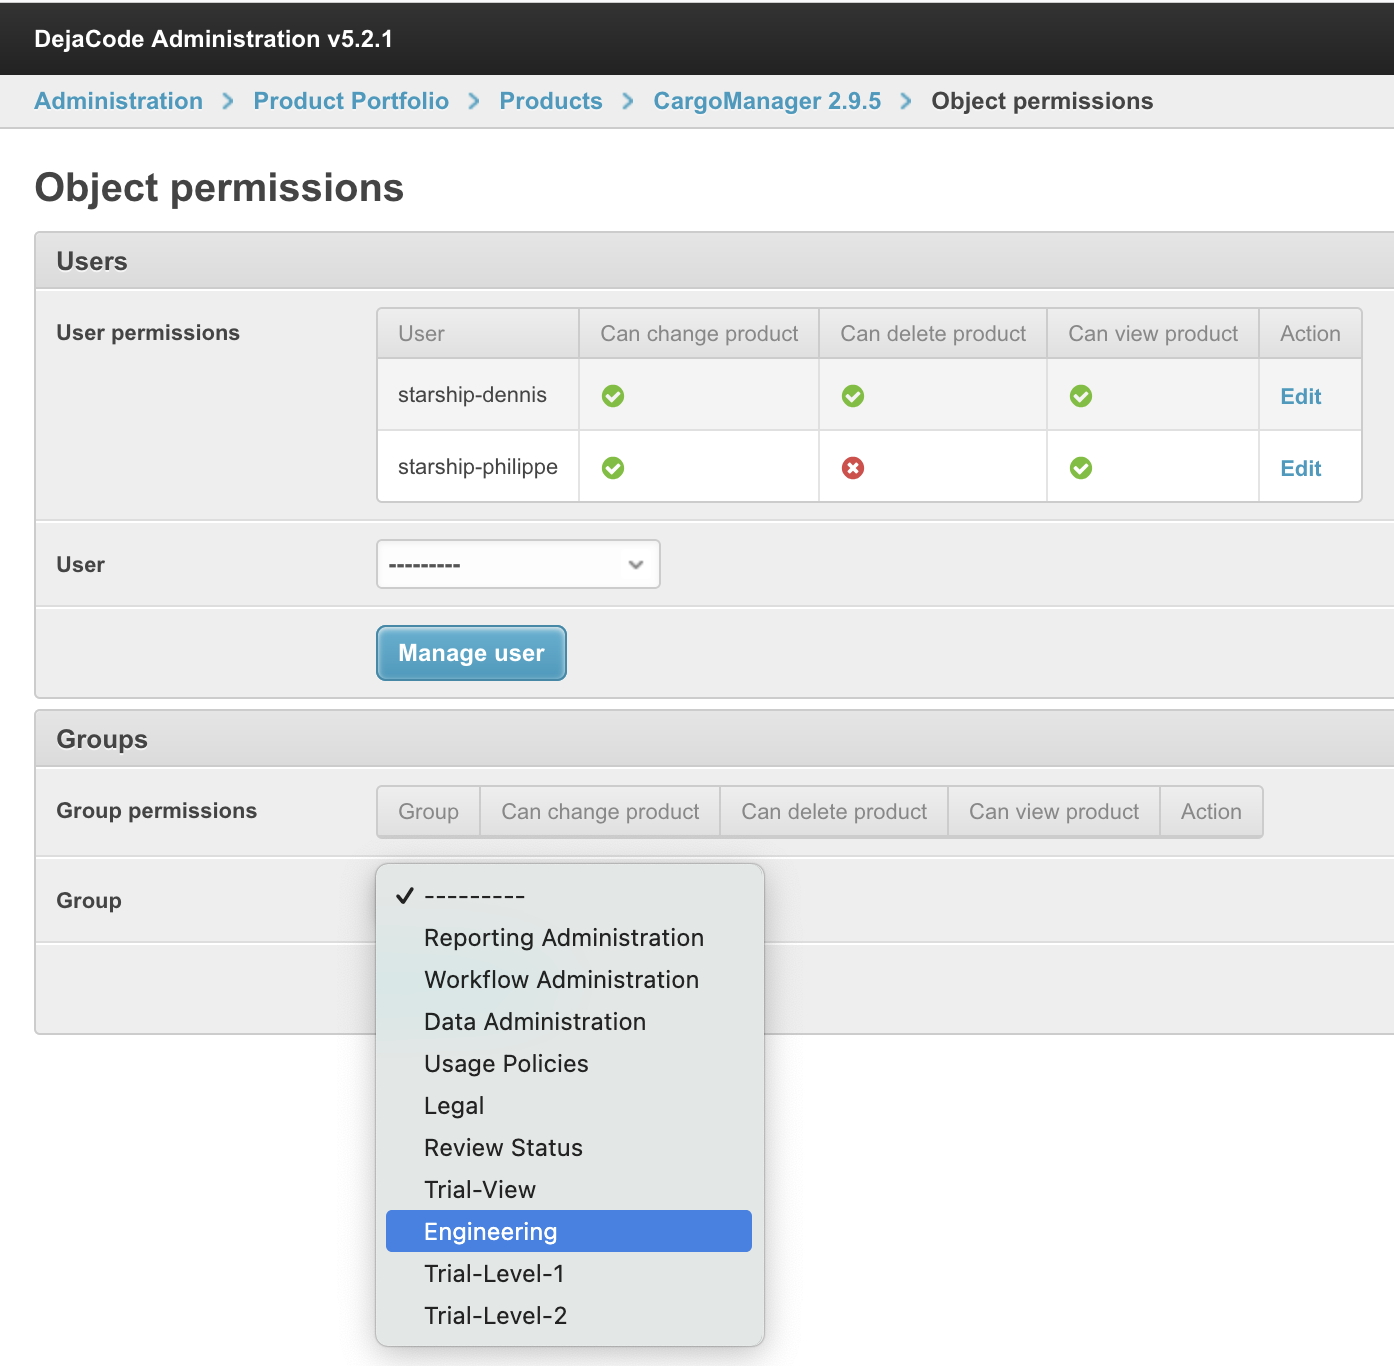Select highlighted Engineering group option
The width and height of the screenshot is (1394, 1366).
coord(569,1231)
